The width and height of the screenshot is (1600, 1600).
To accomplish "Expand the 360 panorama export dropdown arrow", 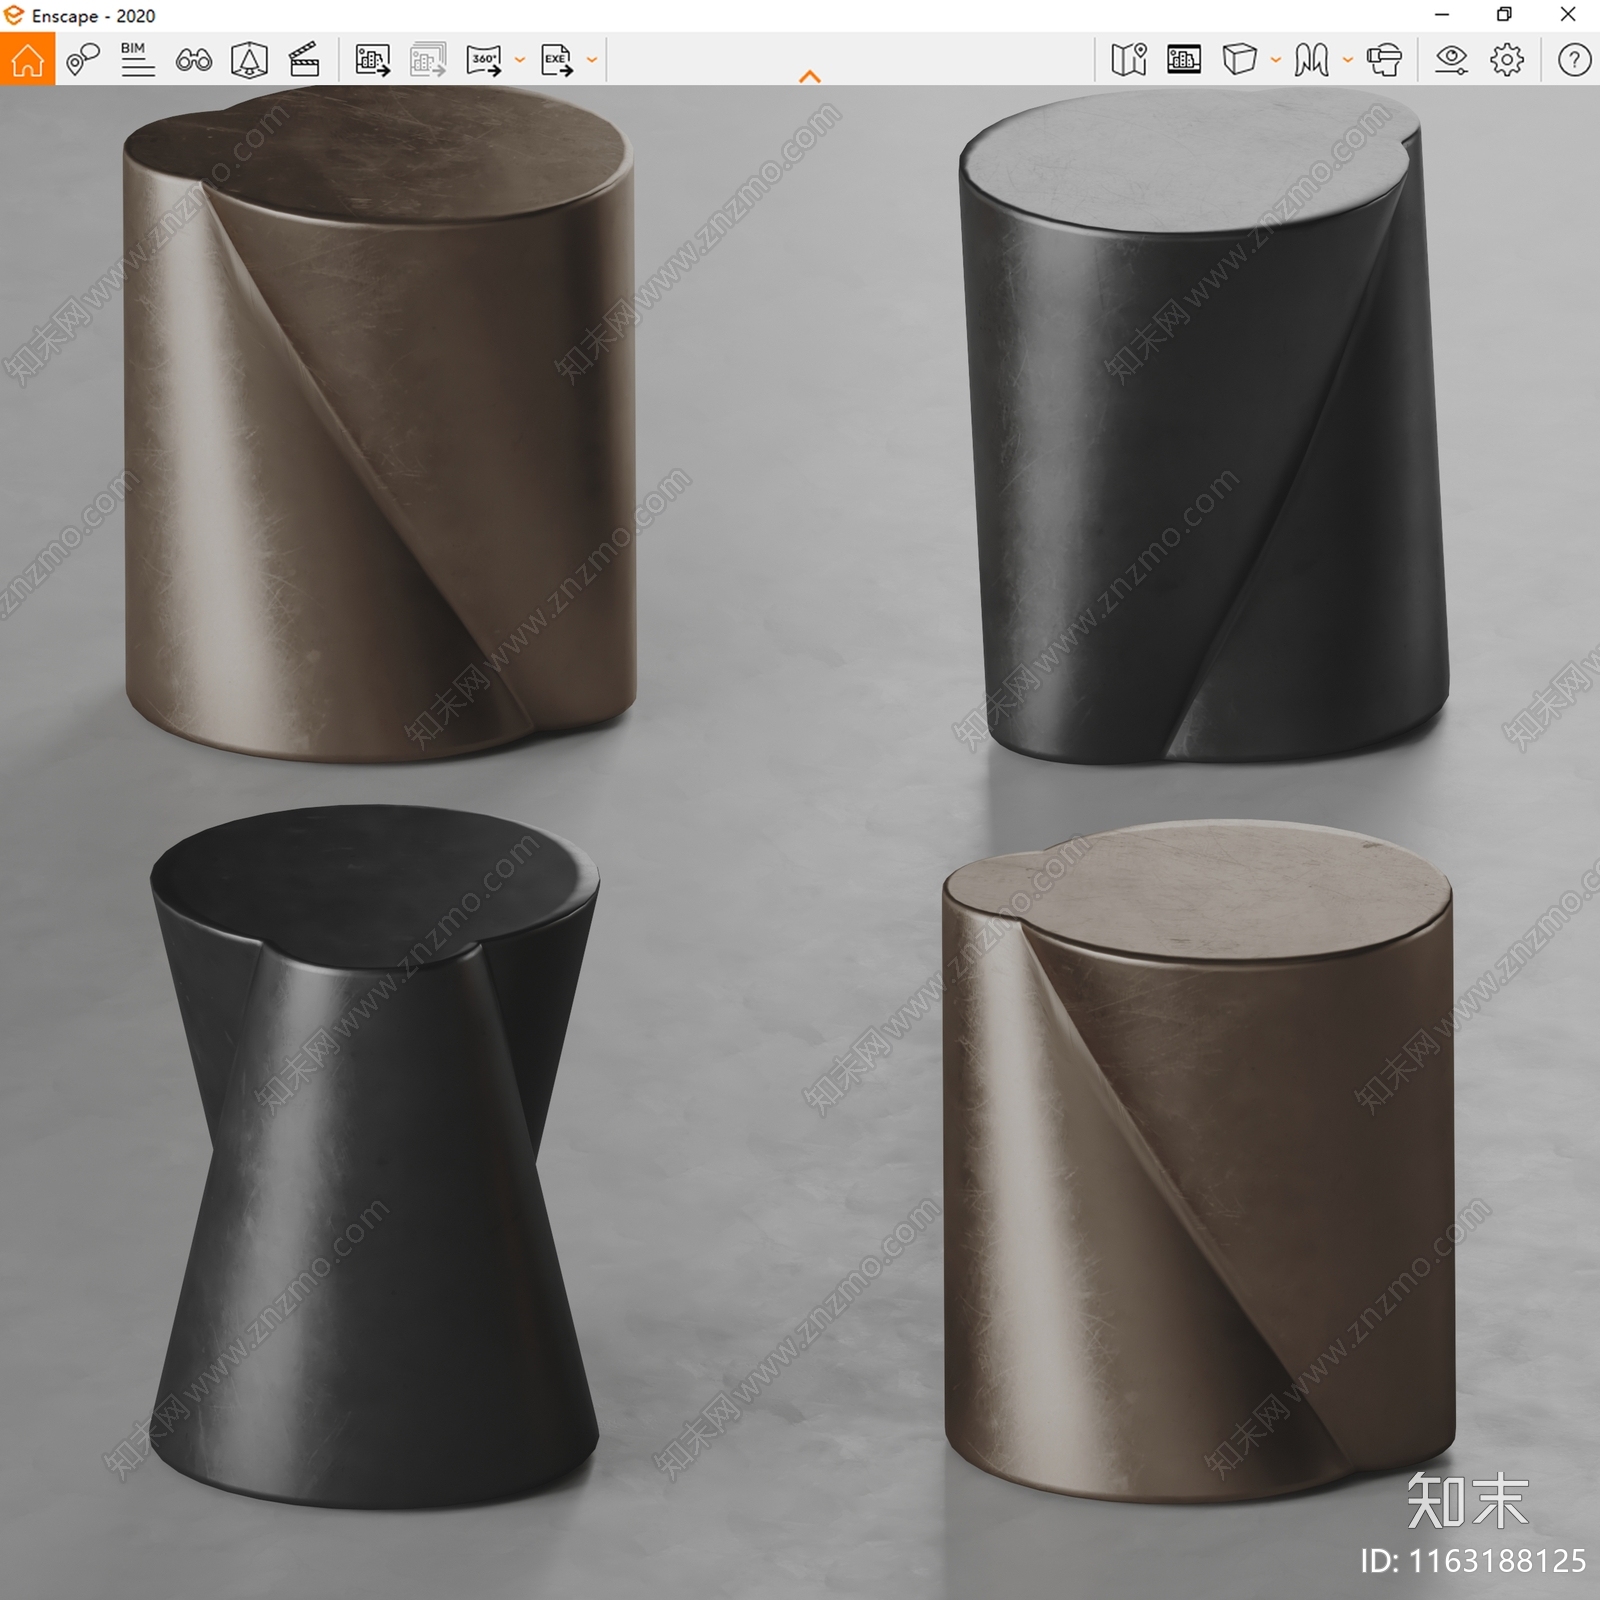I will pos(520,60).
